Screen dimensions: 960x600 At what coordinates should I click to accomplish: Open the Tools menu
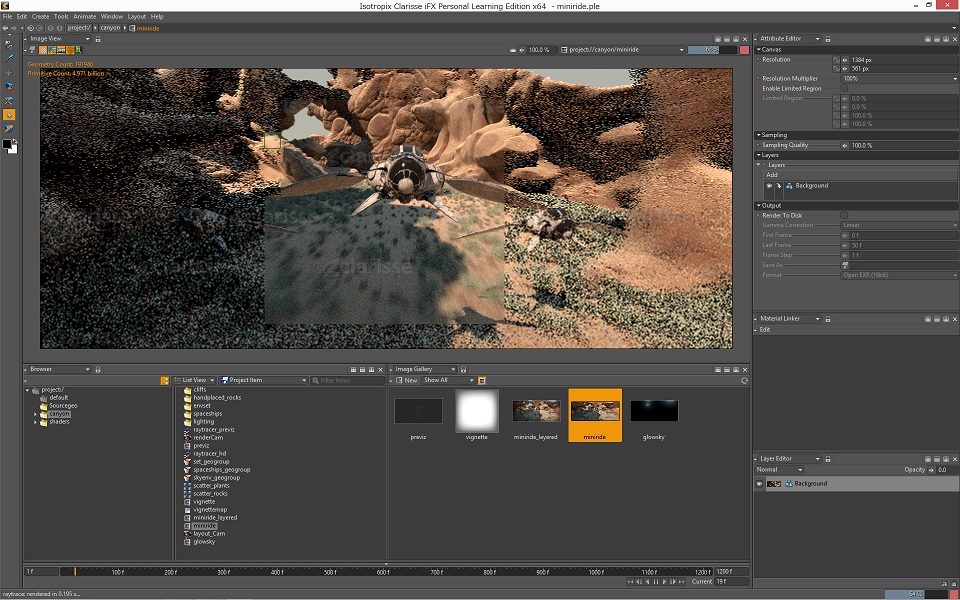(61, 17)
